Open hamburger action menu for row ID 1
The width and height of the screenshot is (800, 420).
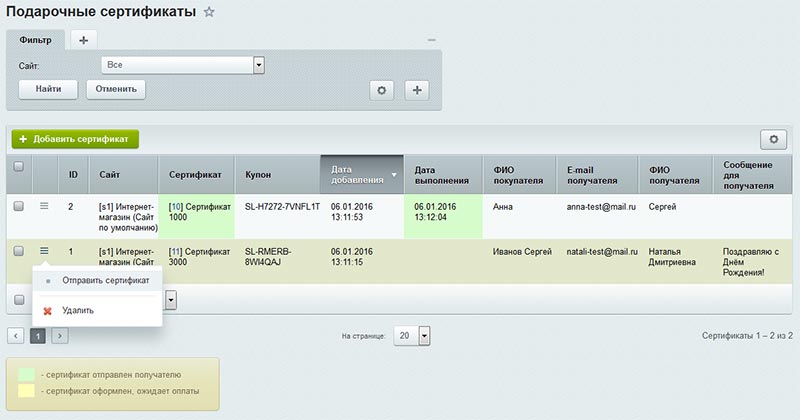(x=44, y=251)
